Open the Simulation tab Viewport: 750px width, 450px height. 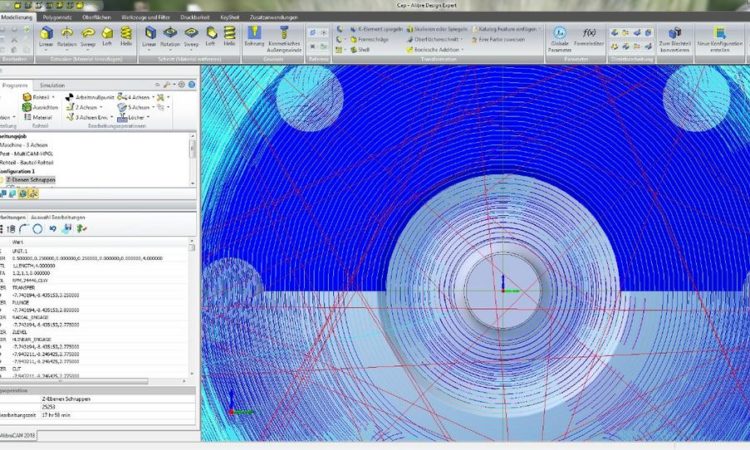point(54,86)
